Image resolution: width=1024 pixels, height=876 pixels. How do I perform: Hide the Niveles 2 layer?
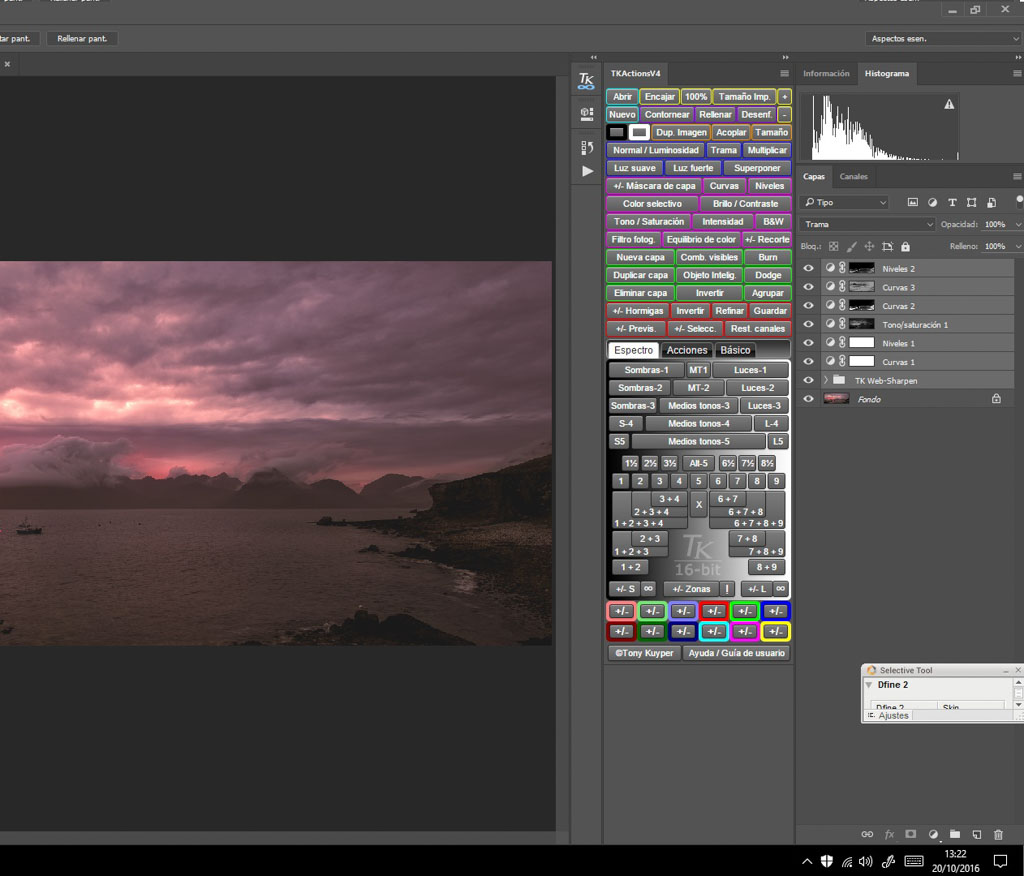pyautogui.click(x=808, y=269)
